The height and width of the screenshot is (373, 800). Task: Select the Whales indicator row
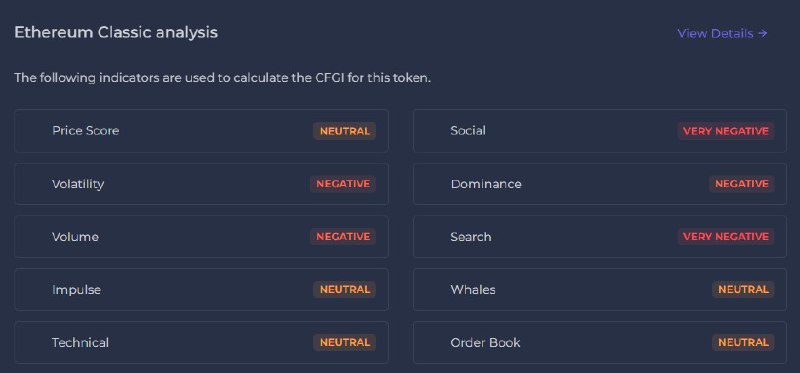(600, 289)
